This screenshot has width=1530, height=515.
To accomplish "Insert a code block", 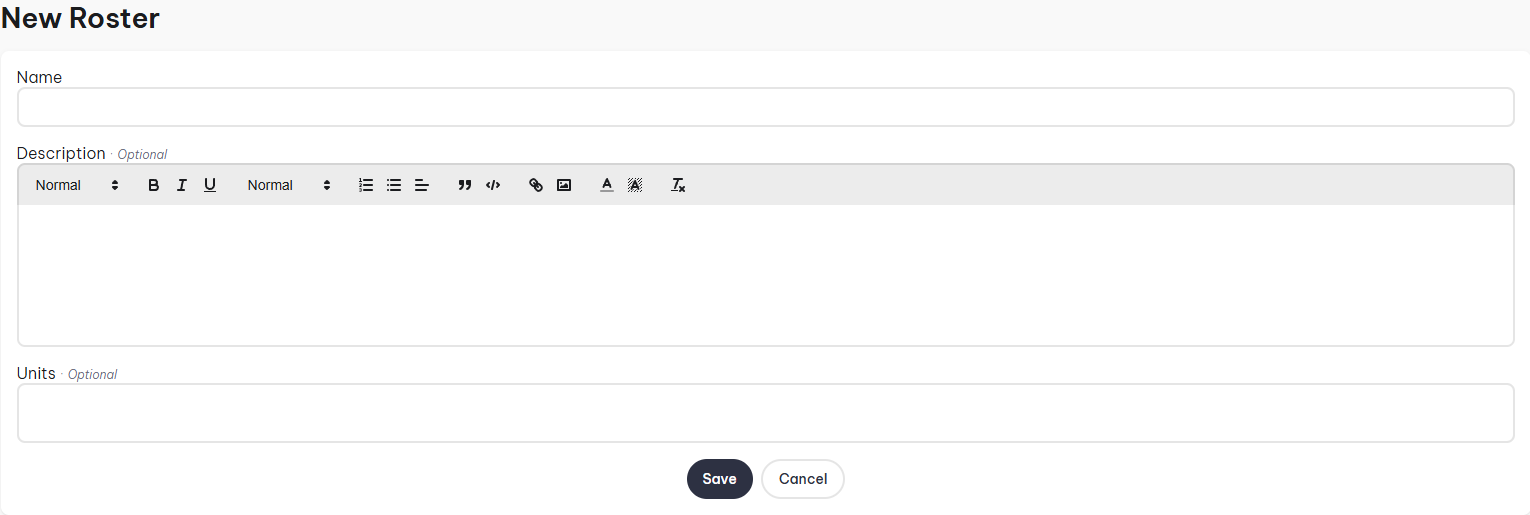I will 493,185.
